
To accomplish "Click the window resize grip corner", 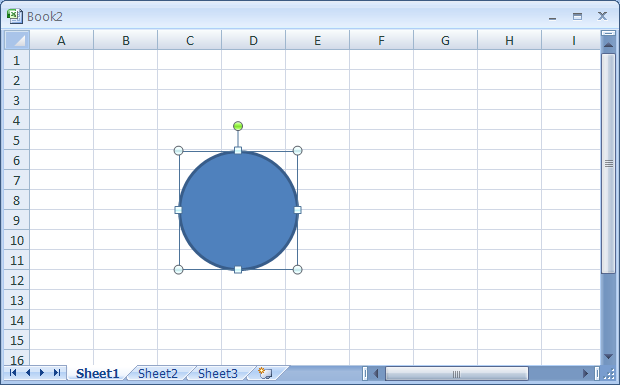I will point(609,374).
